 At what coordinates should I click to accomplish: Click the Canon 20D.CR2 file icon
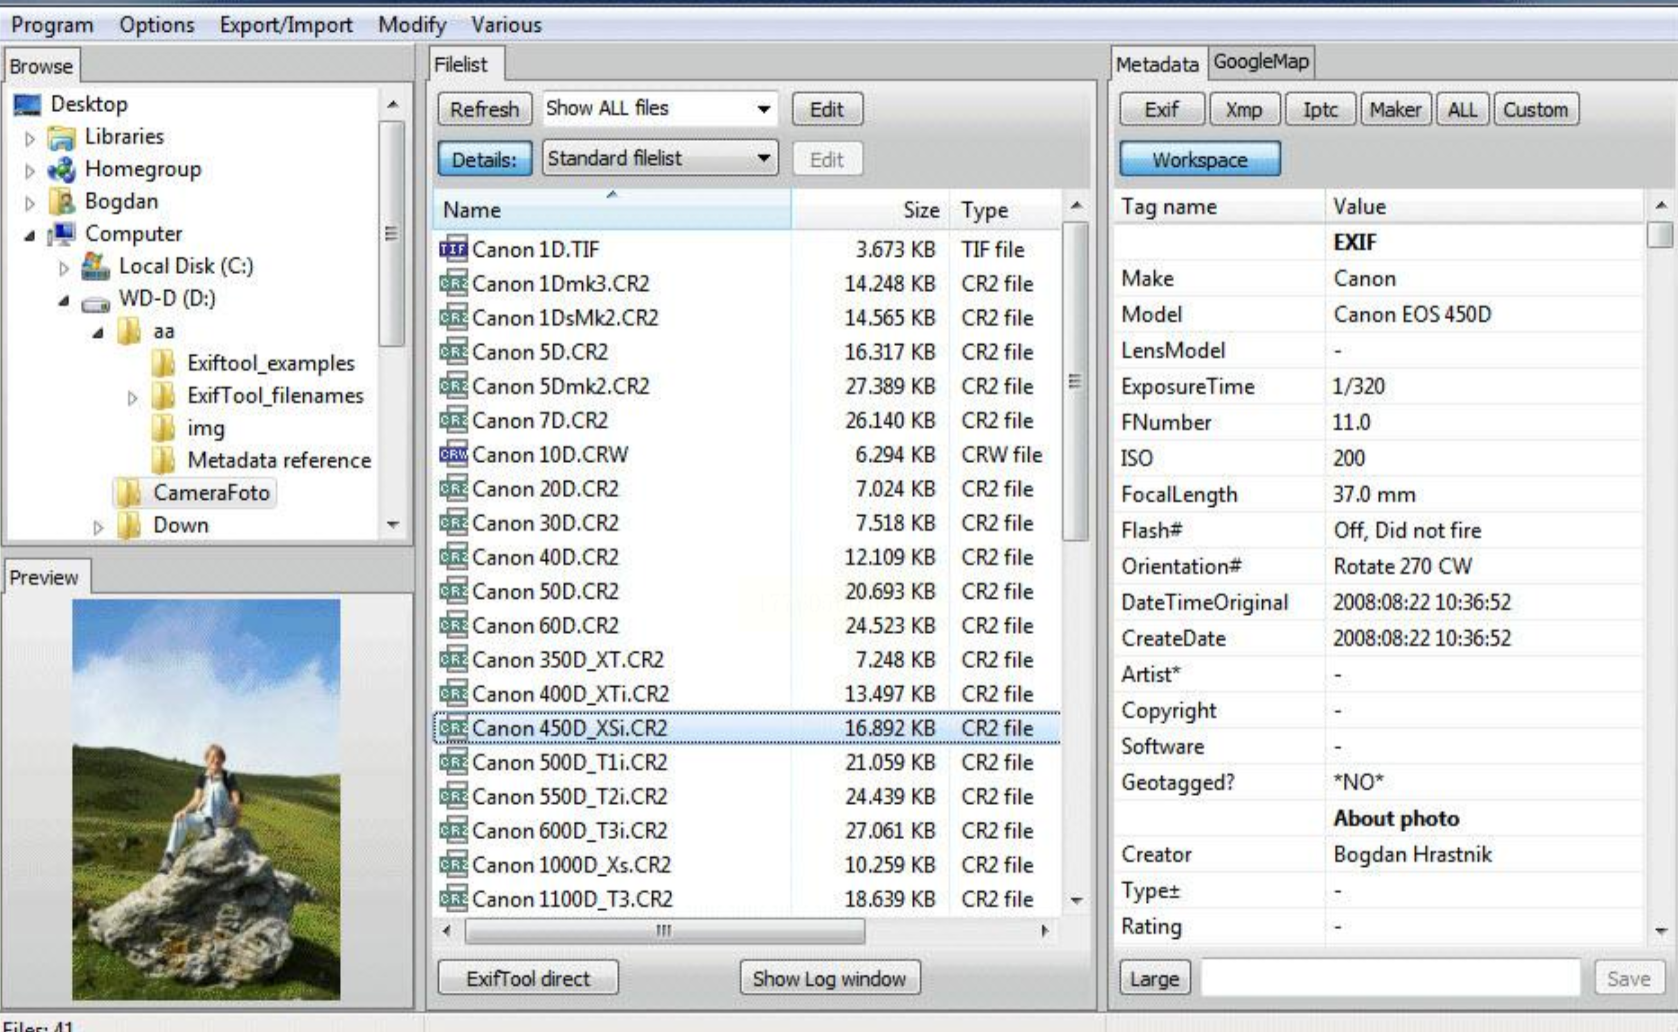pos(453,489)
